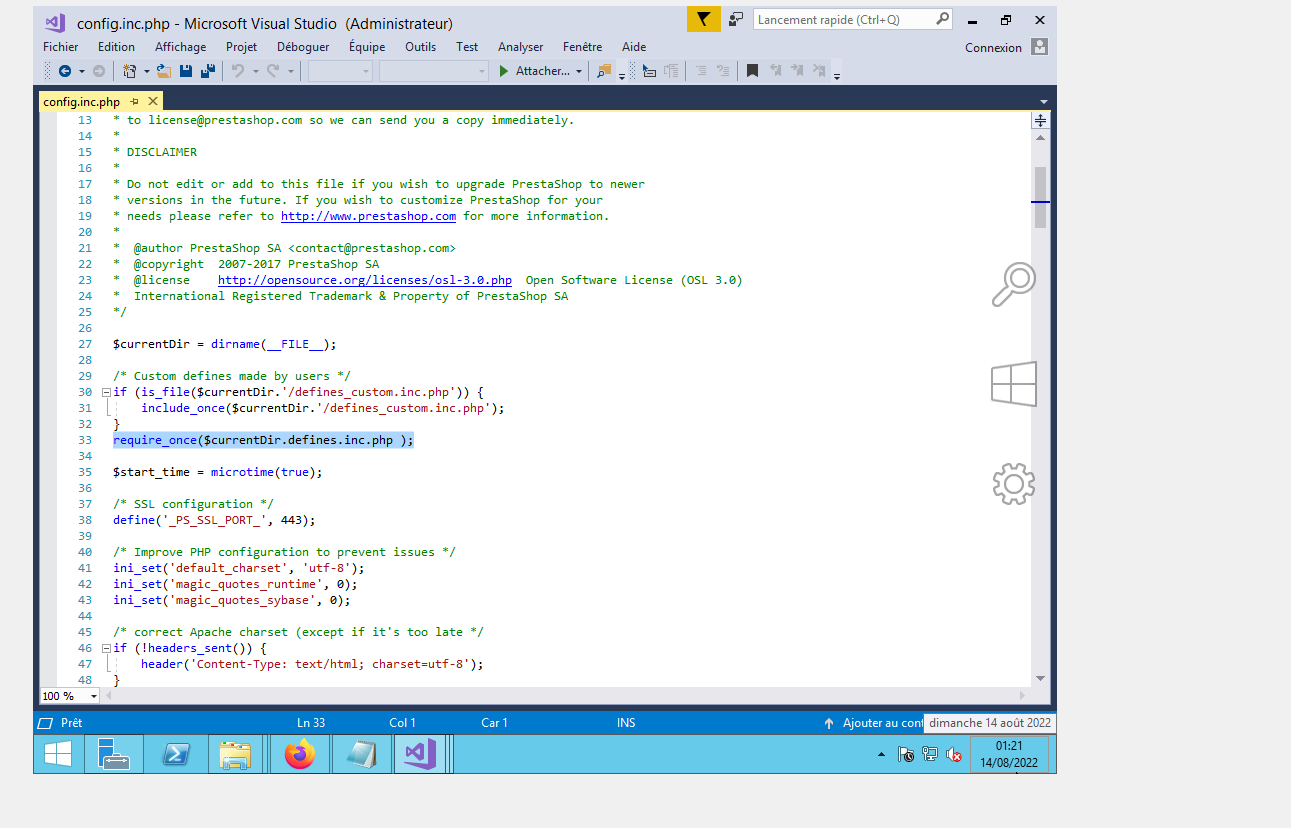Open the Affichage menu
Screen dimensions: 1291x828
coord(180,47)
